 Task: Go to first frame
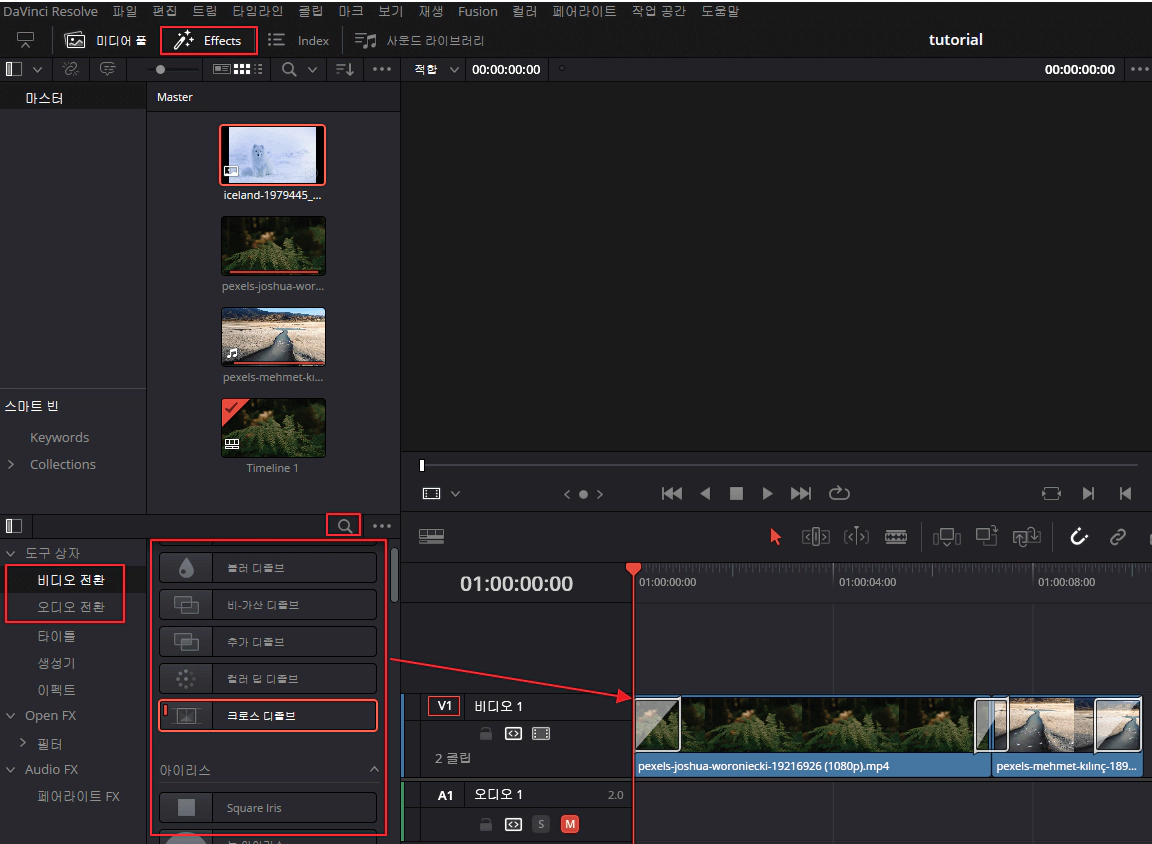click(672, 494)
